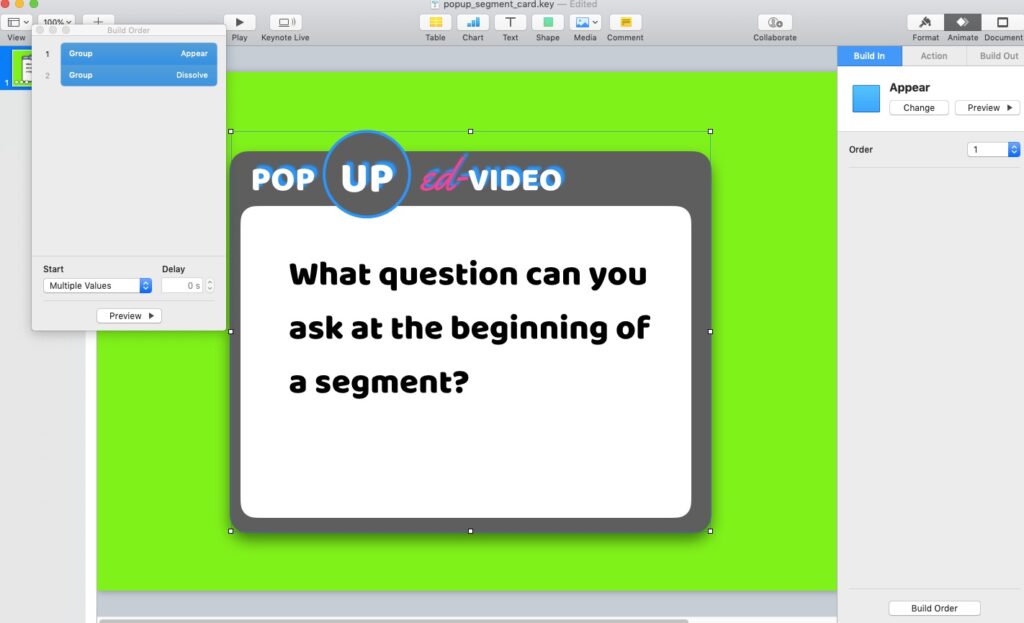The height and width of the screenshot is (623, 1024).
Task: Click the Add Slide plus button
Action: [x=98, y=22]
